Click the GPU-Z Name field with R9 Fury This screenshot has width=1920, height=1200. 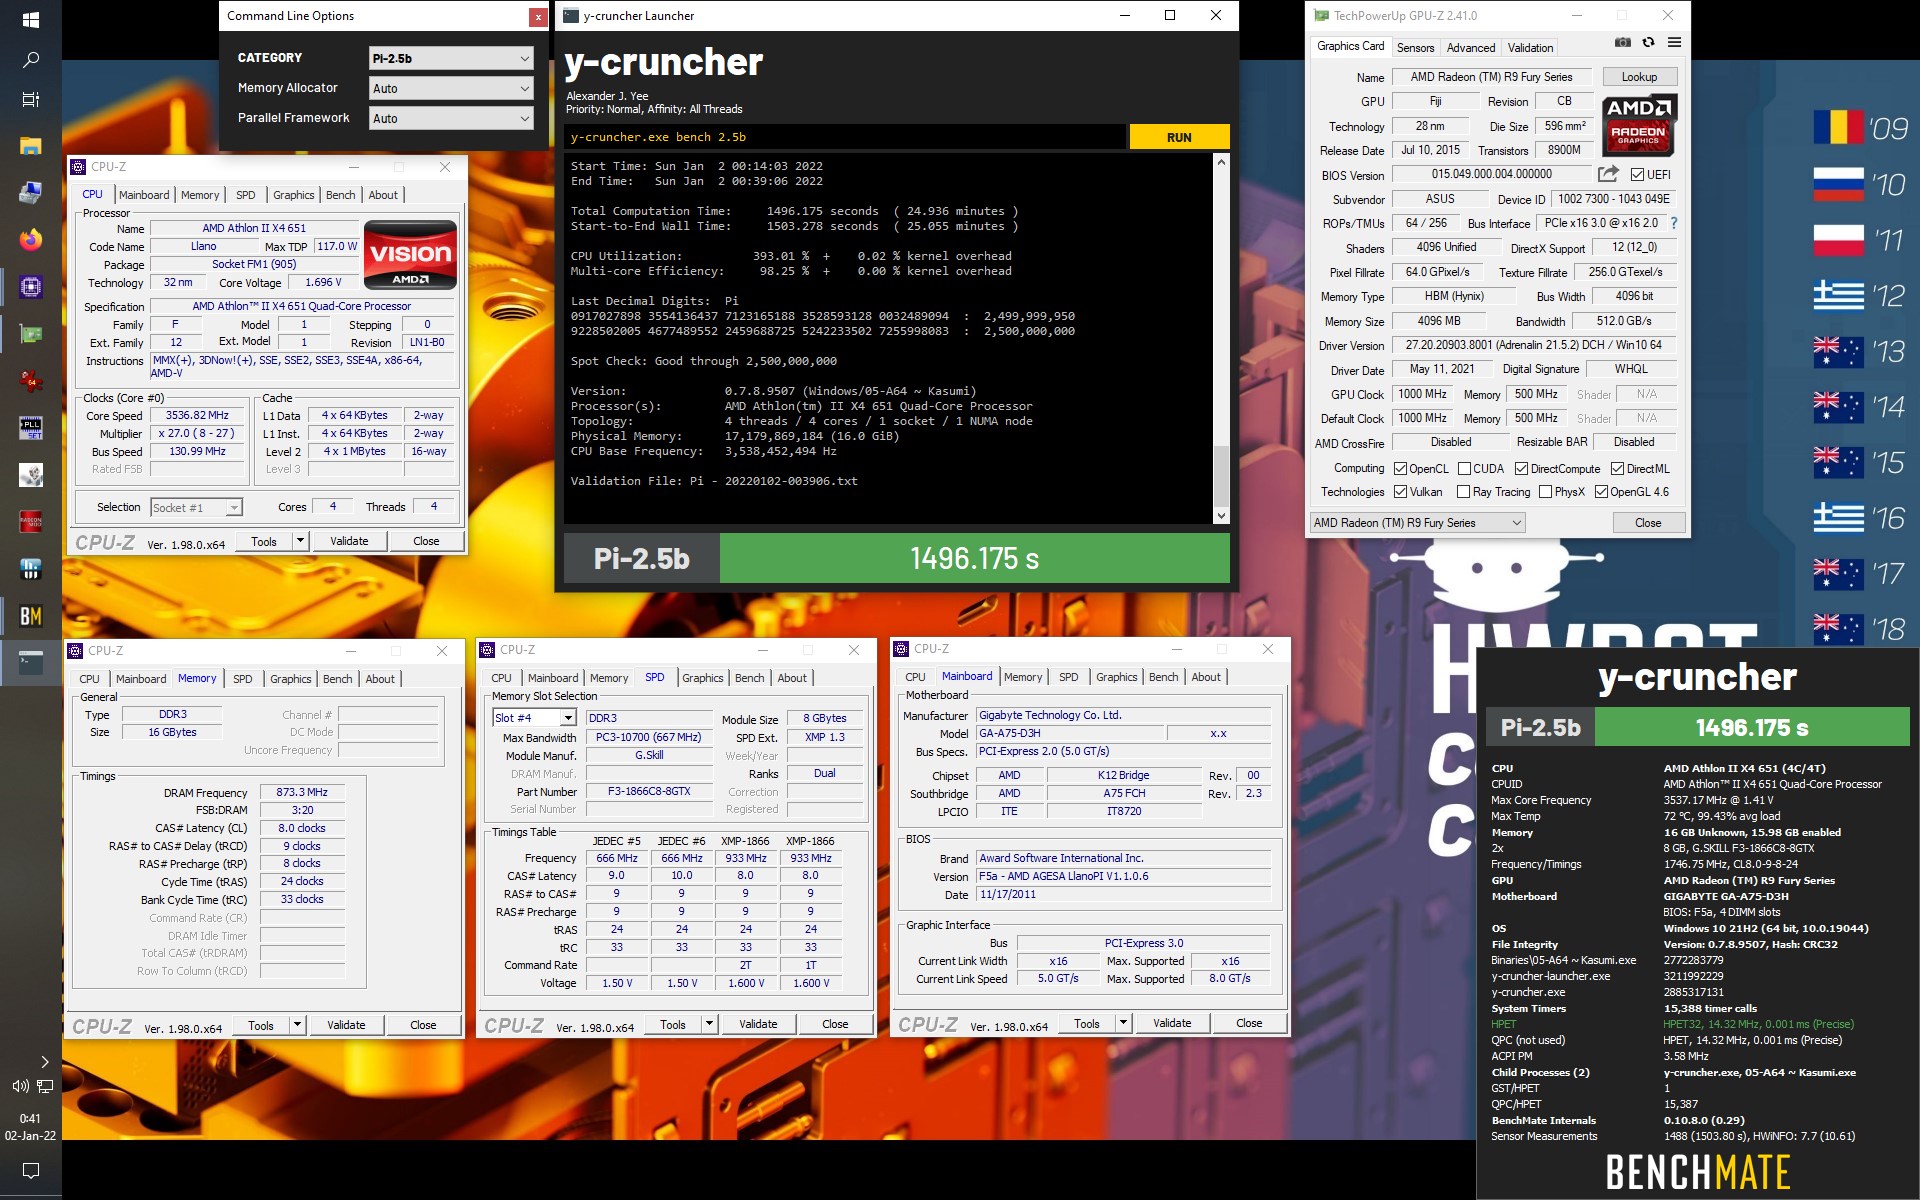pyautogui.click(x=1491, y=77)
